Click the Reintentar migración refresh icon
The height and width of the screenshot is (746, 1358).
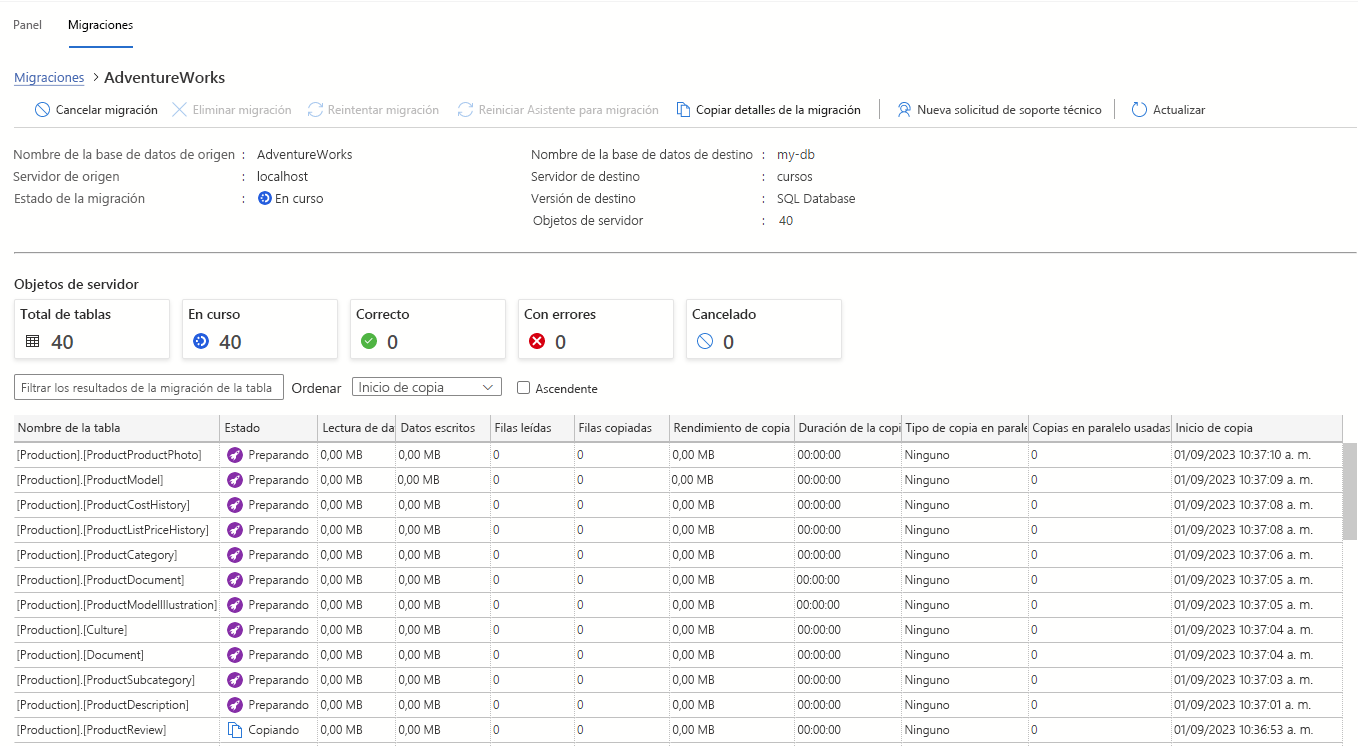click(315, 110)
